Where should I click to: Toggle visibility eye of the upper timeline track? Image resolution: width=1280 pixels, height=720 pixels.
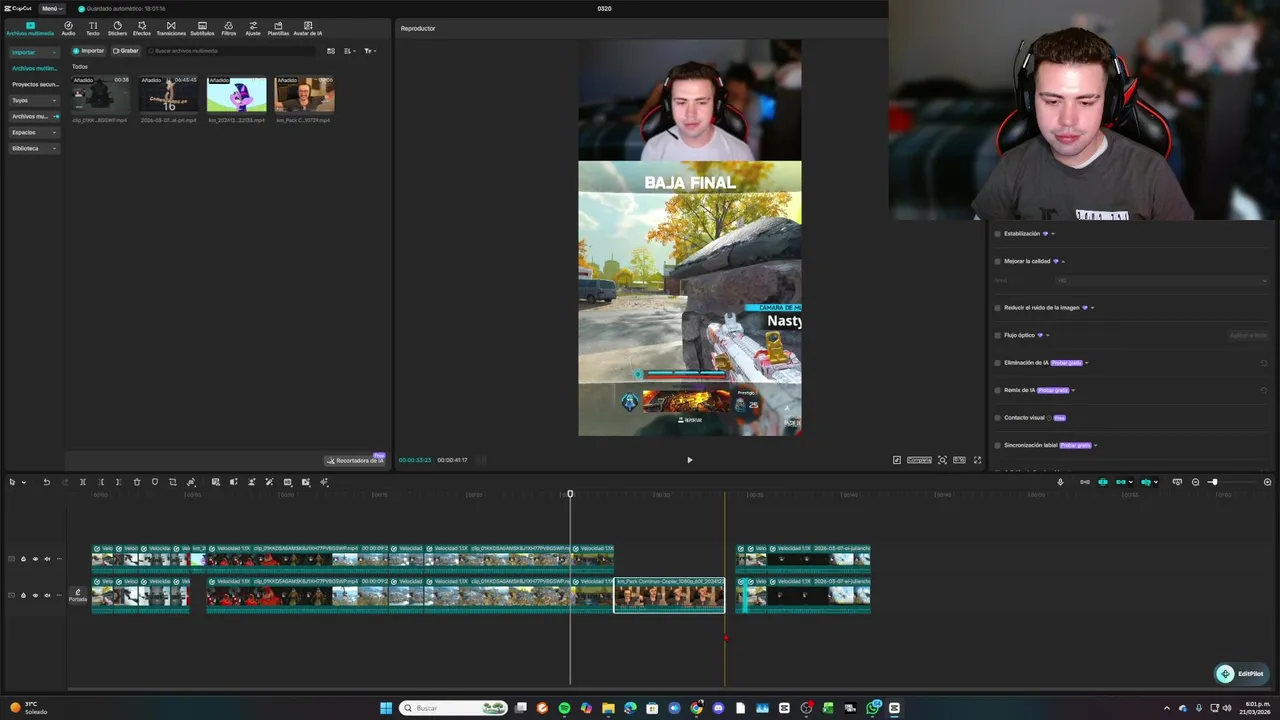point(35,559)
